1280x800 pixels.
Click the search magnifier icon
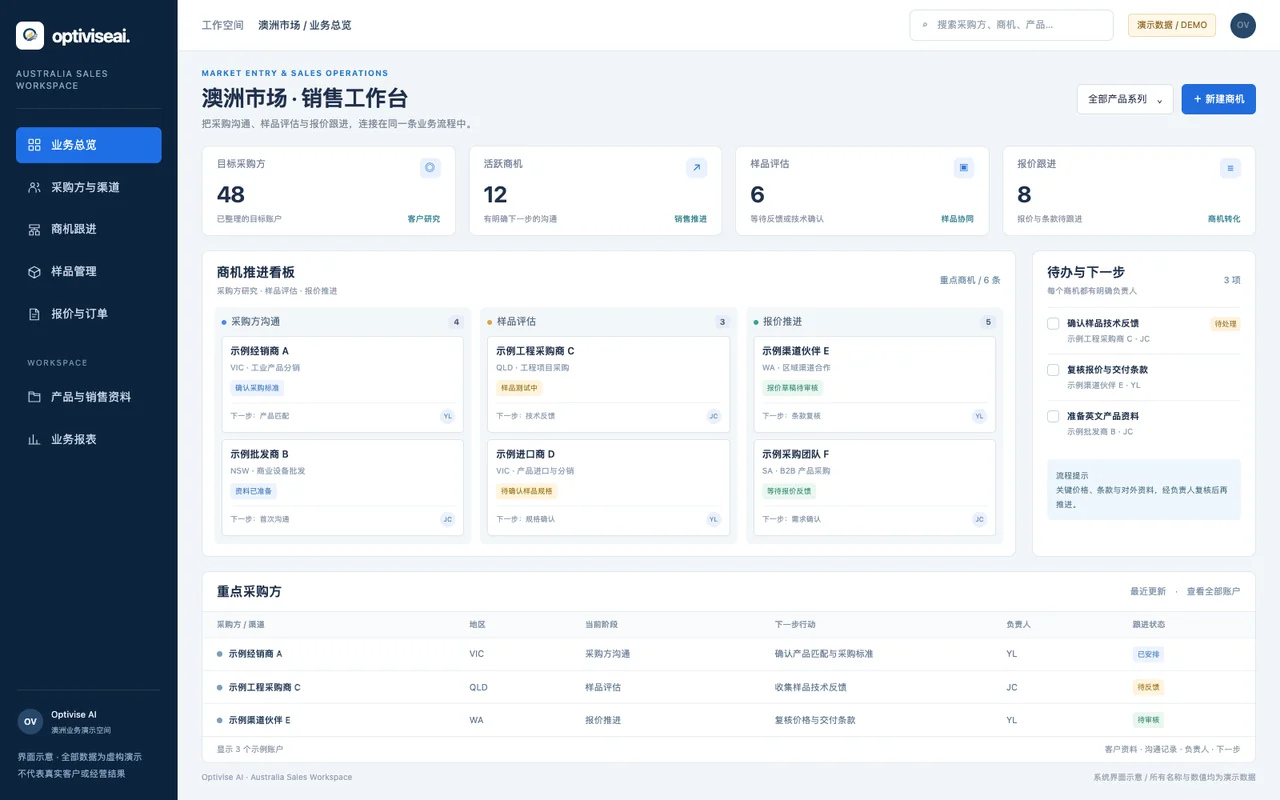925,25
